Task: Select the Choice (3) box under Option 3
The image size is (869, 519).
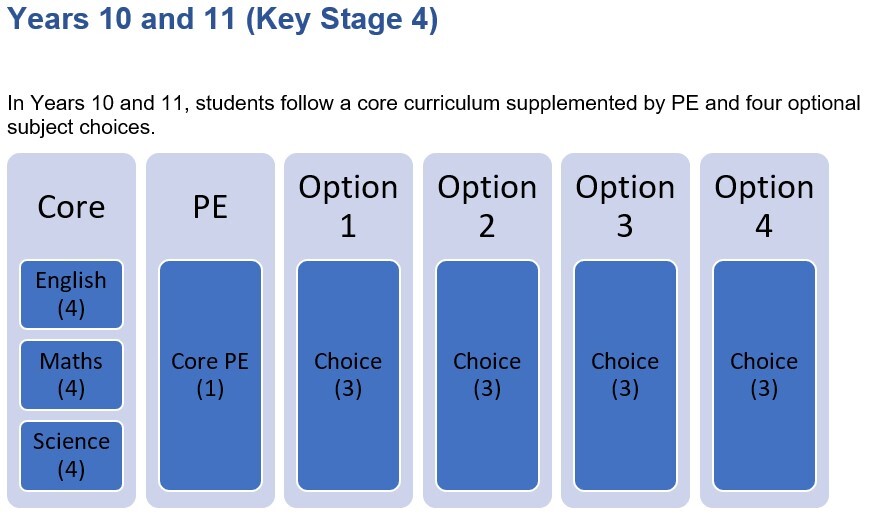Action: coord(625,375)
